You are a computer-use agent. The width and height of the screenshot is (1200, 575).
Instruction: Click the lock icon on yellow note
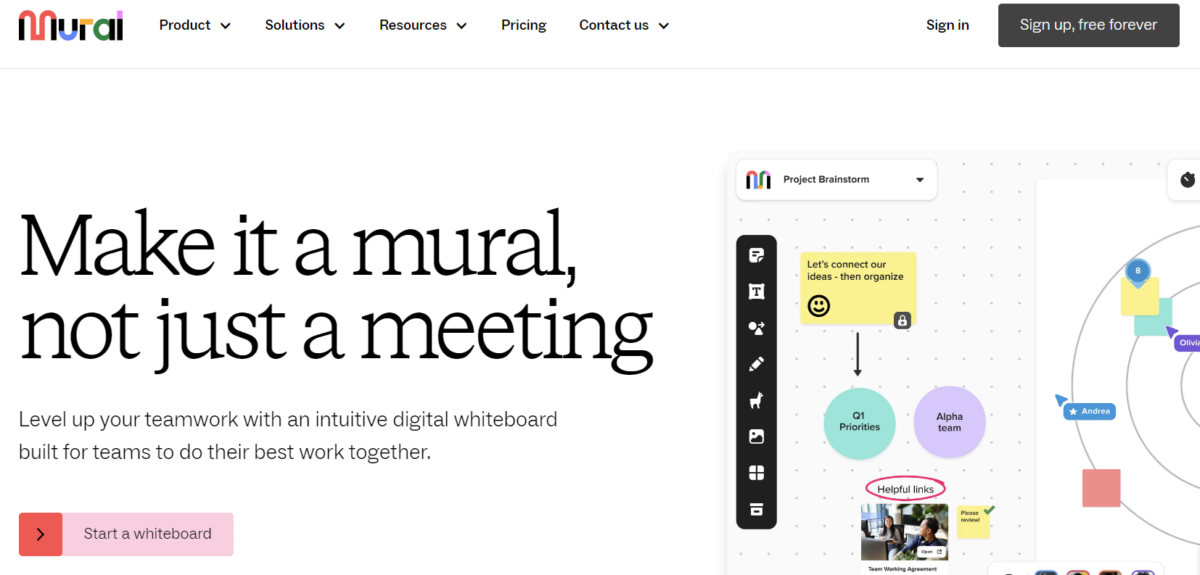pos(902,320)
